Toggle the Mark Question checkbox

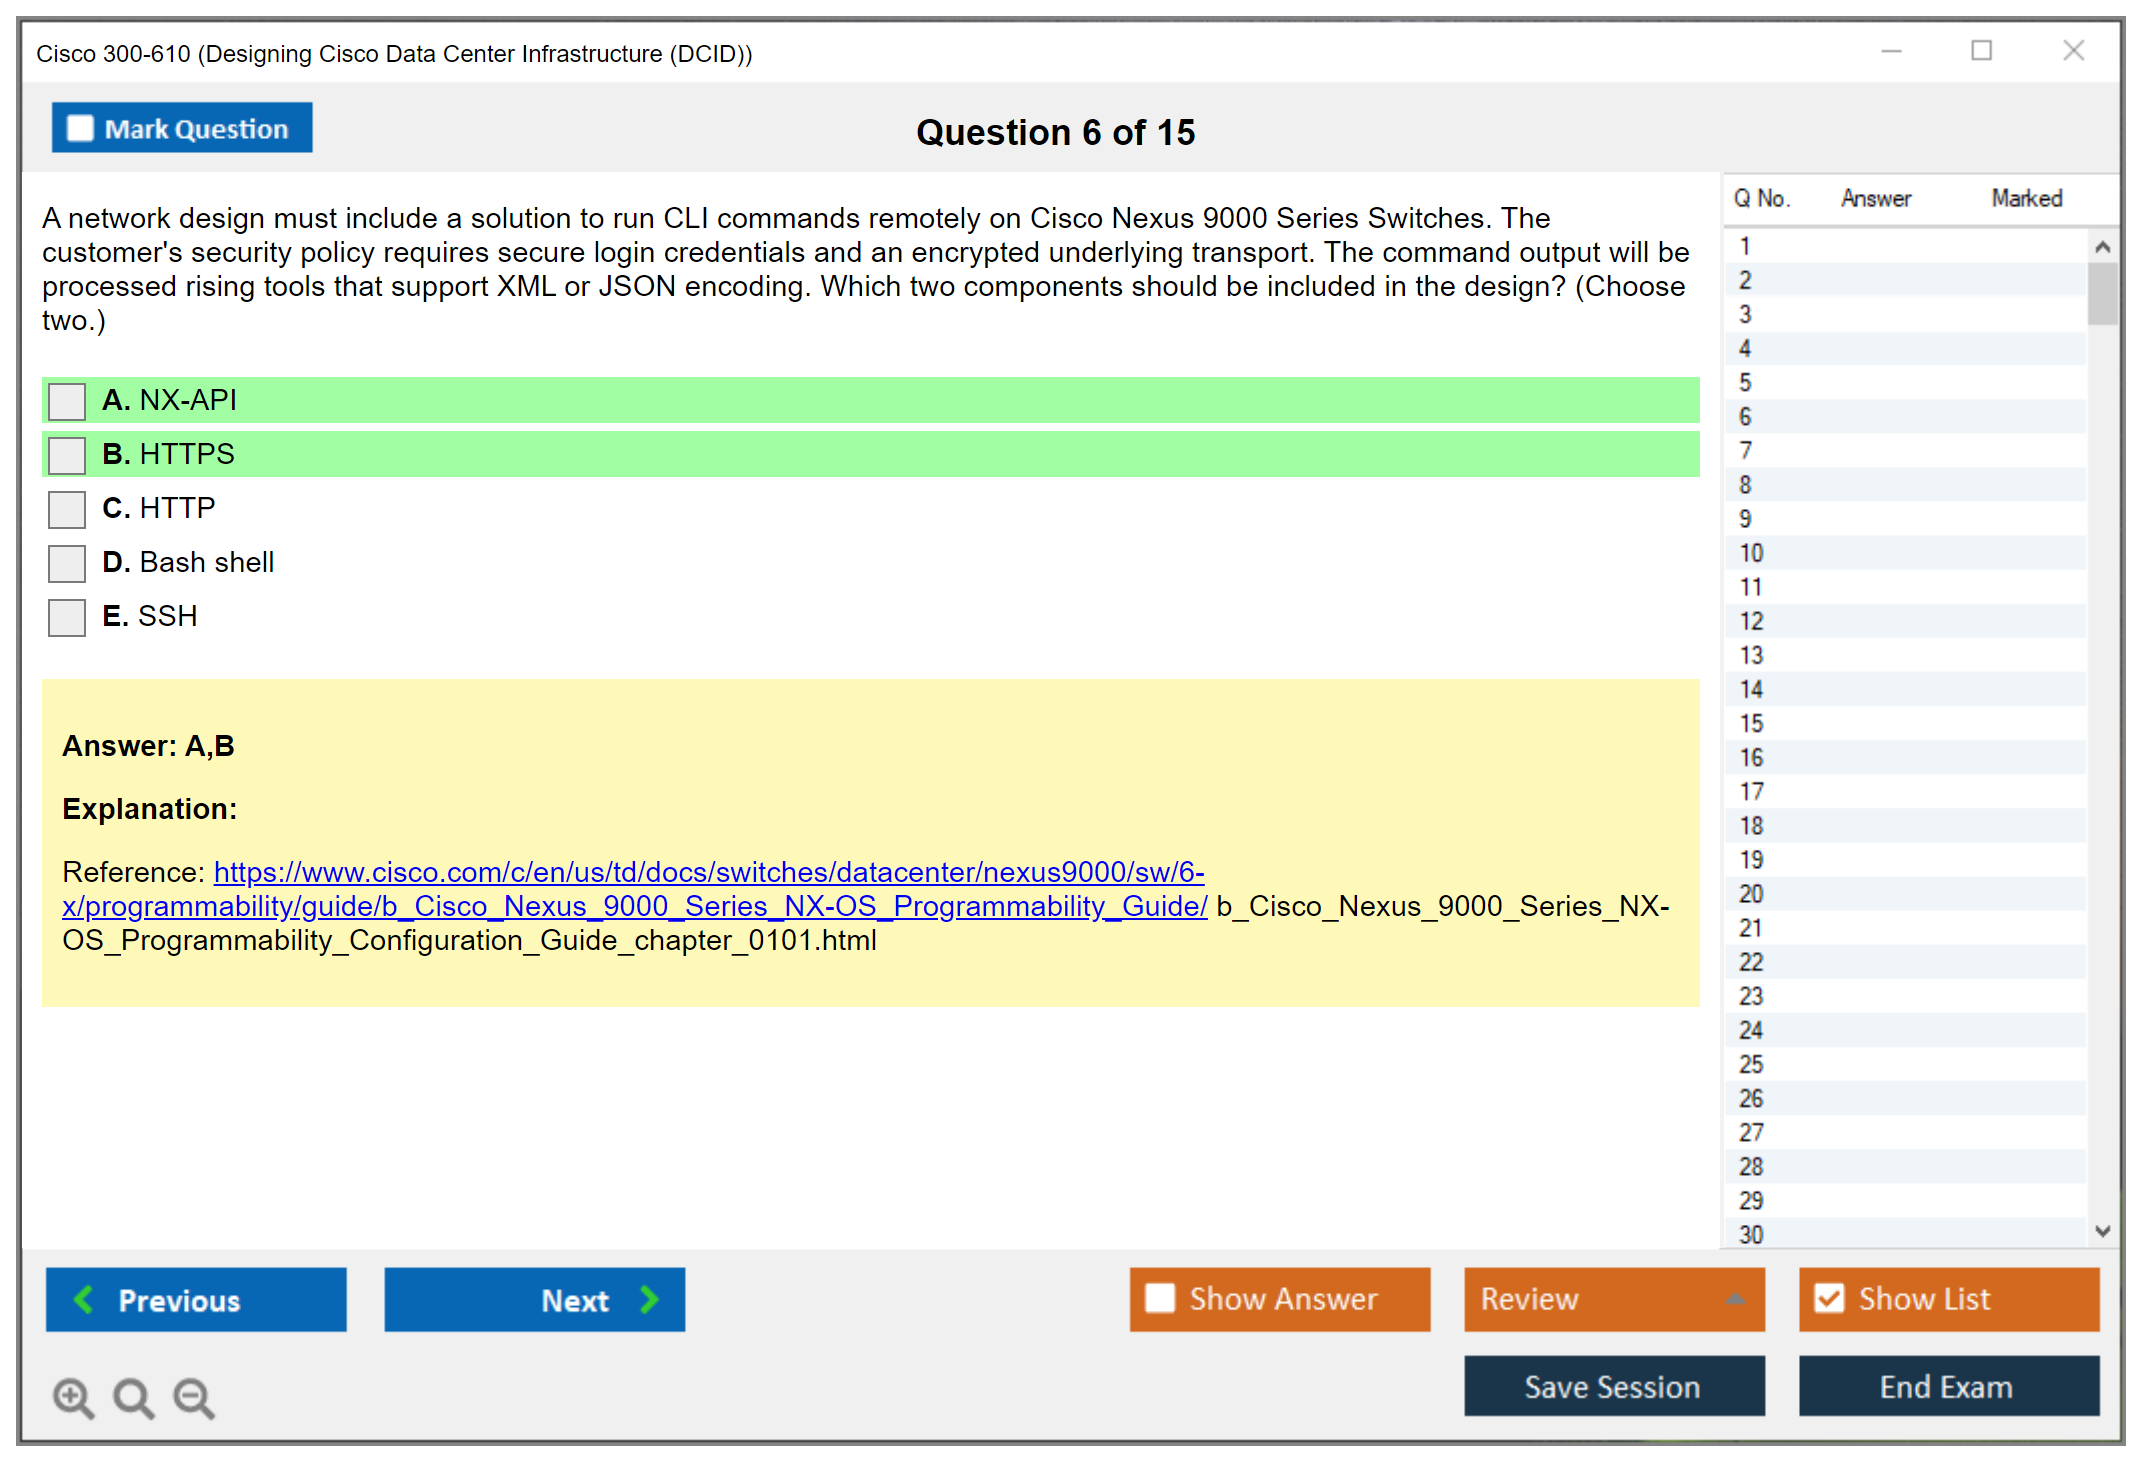80,128
